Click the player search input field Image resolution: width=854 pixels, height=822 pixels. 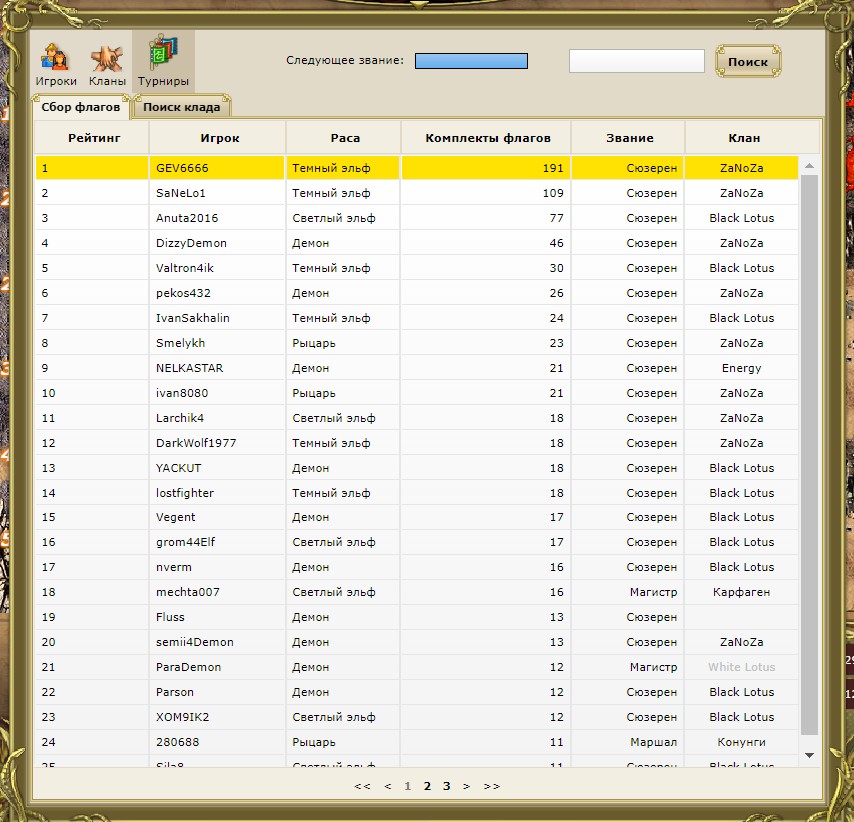(636, 62)
